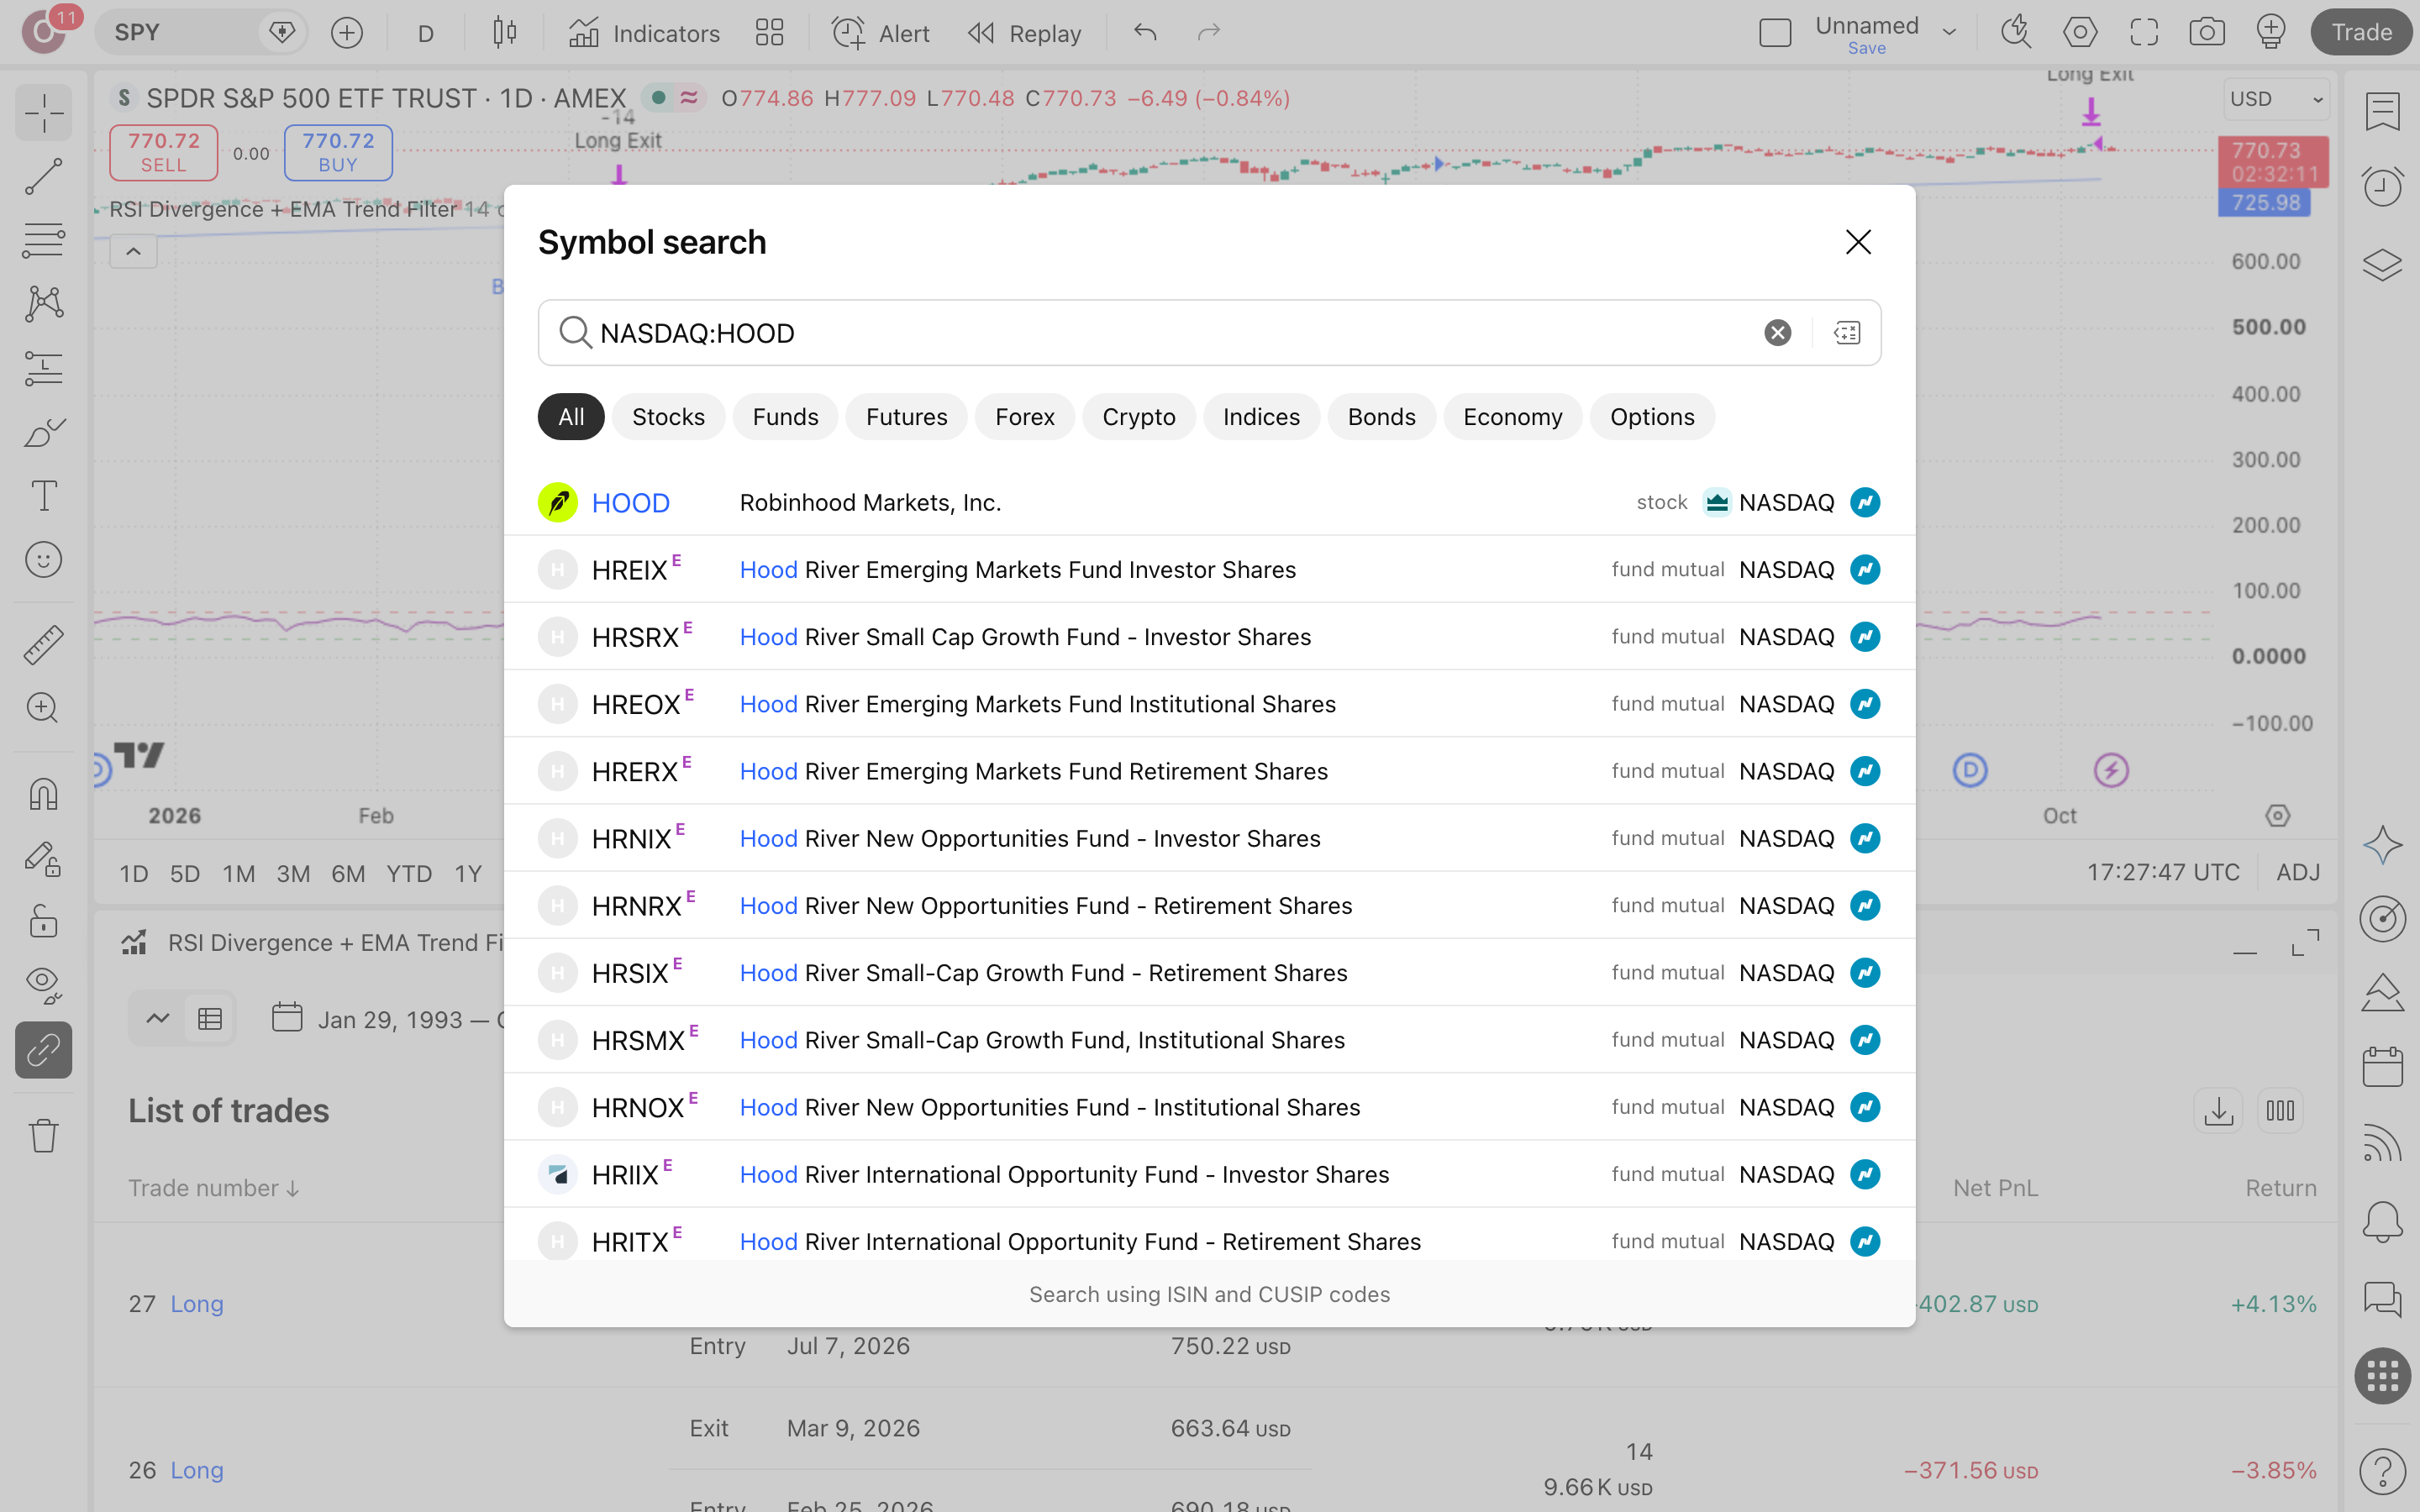Open notifications bell icon in right sidebar
2420x1512 pixels.
[x=2382, y=1221]
